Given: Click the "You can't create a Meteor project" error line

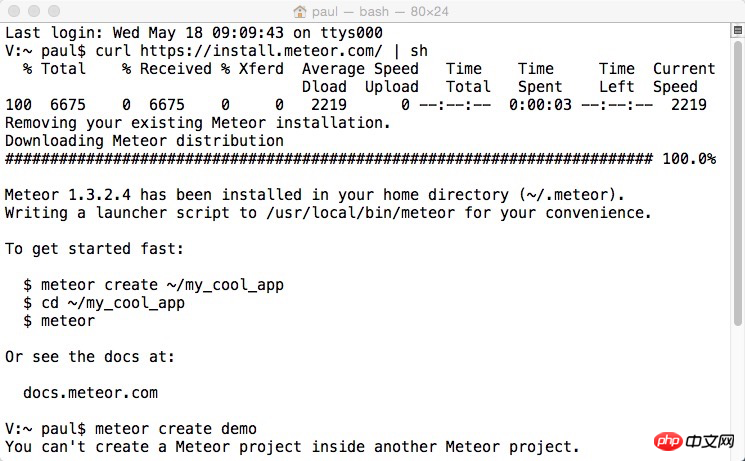Looking at the screenshot, I should click(292, 447).
